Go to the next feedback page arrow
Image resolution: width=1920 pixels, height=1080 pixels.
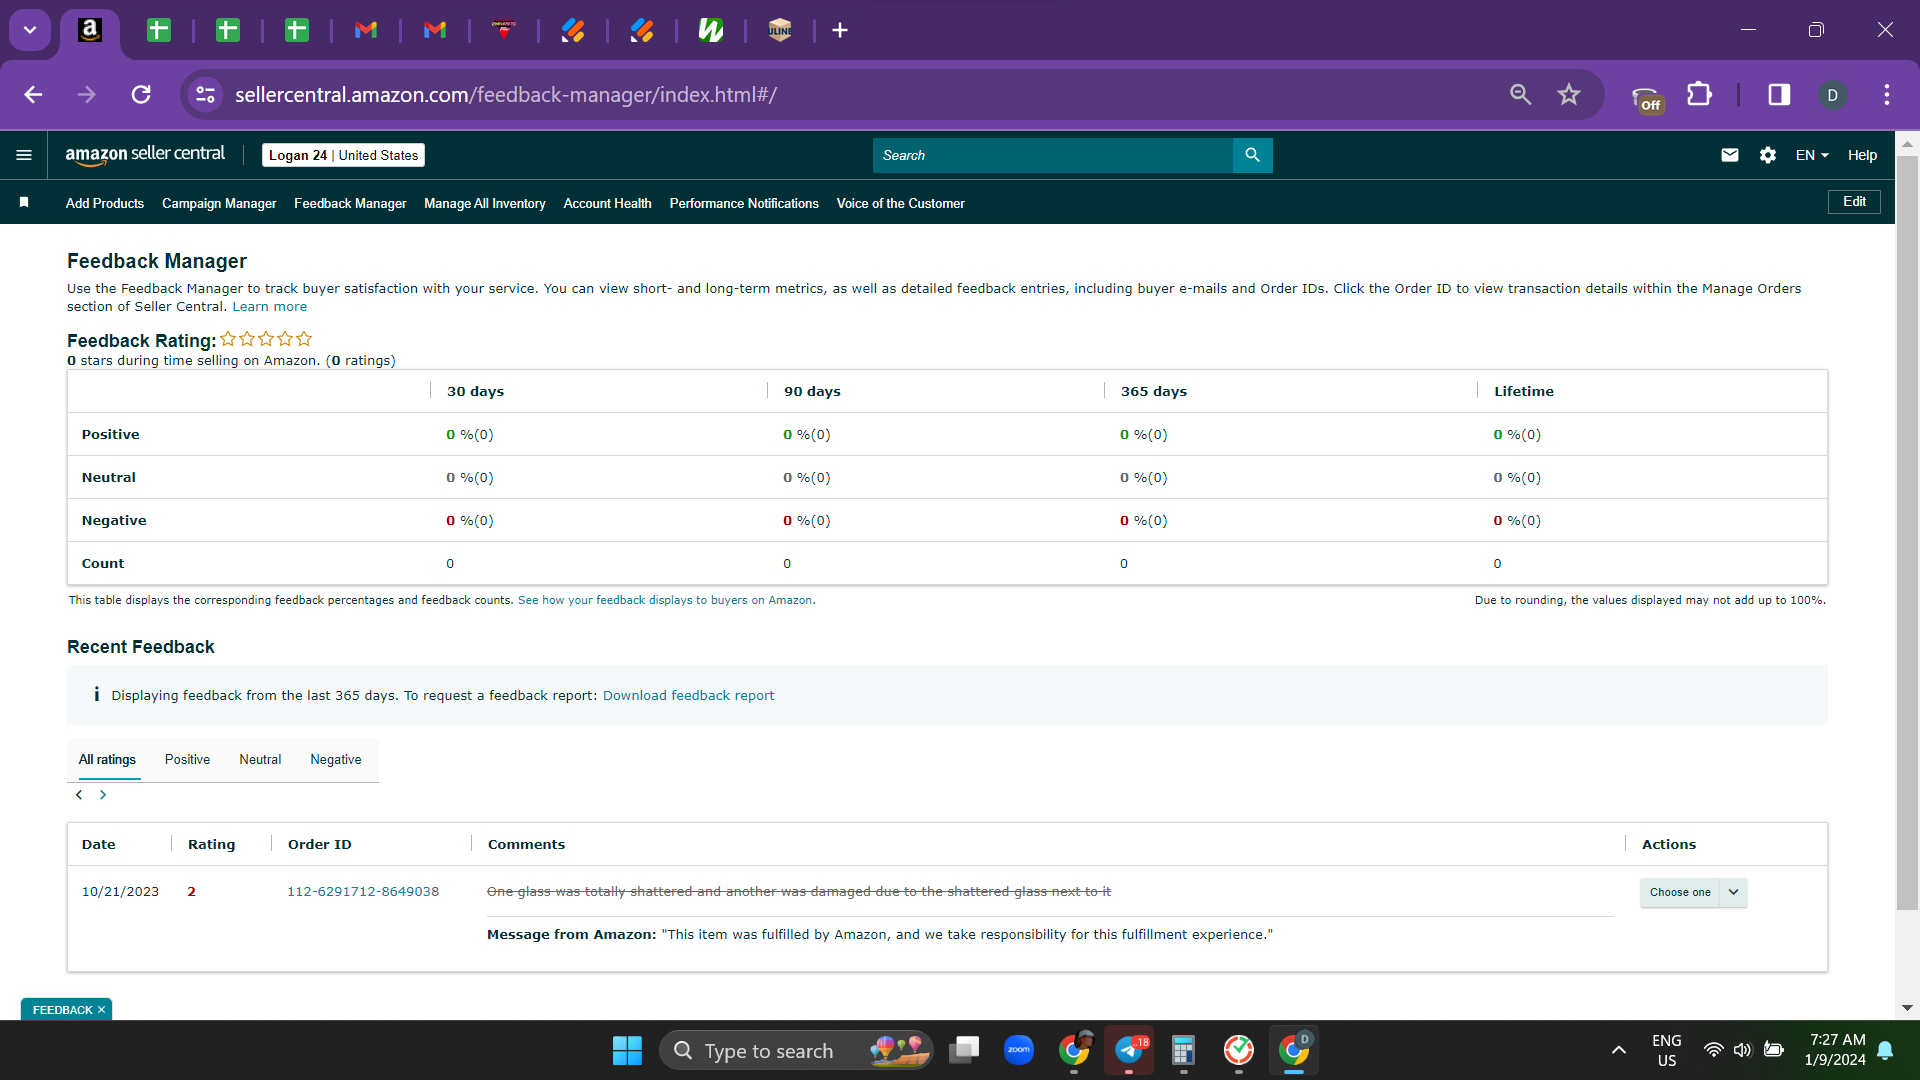[x=102, y=795]
